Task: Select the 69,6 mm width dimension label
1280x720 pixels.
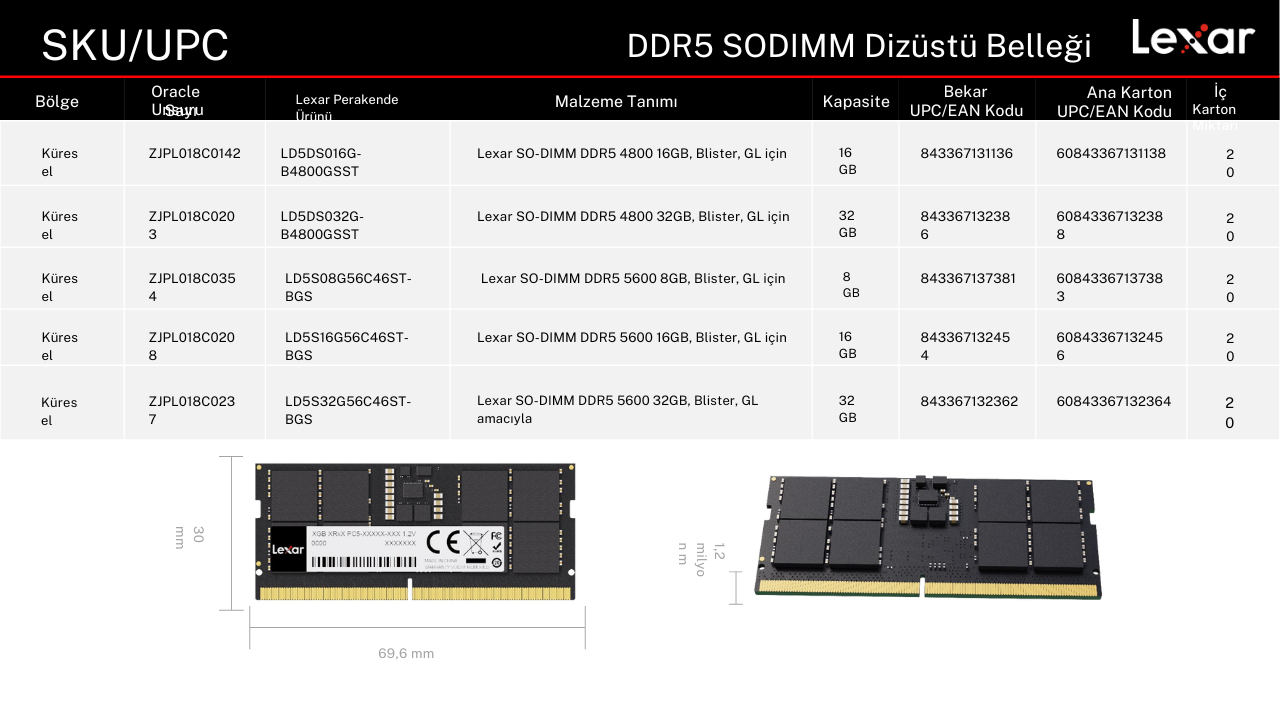Action: [x=406, y=653]
